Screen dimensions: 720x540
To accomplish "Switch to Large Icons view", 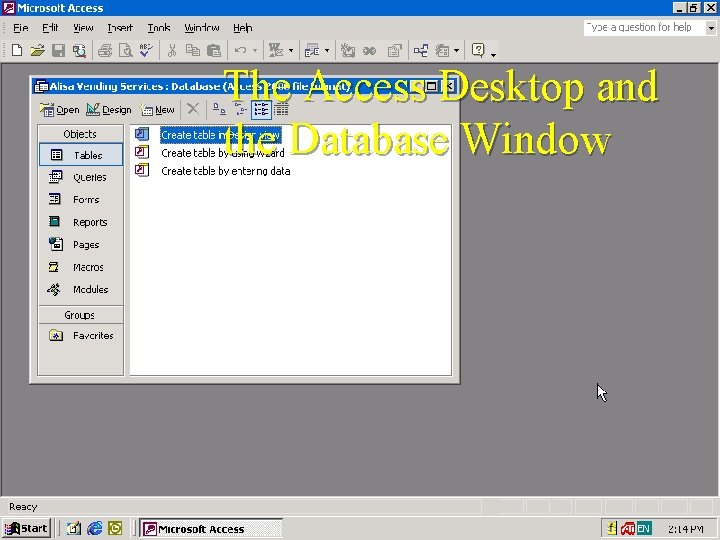I will click(x=219, y=109).
